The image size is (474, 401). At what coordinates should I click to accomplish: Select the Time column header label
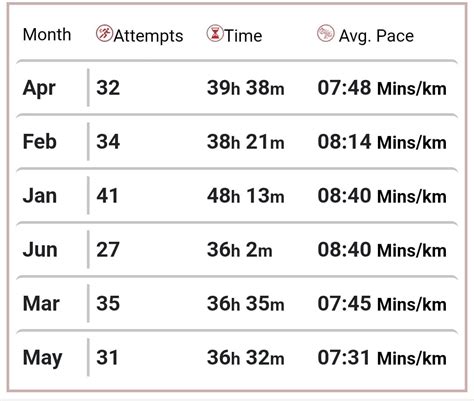click(x=243, y=36)
